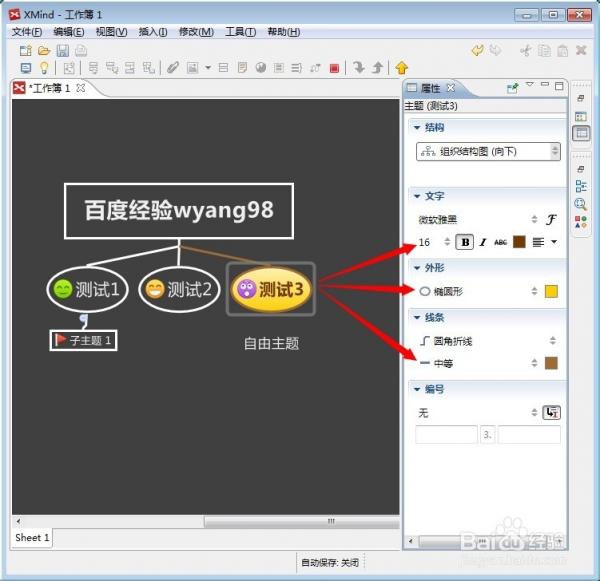600x581 pixels.
Task: Open a file with the folder icon
Action: (x=44, y=51)
